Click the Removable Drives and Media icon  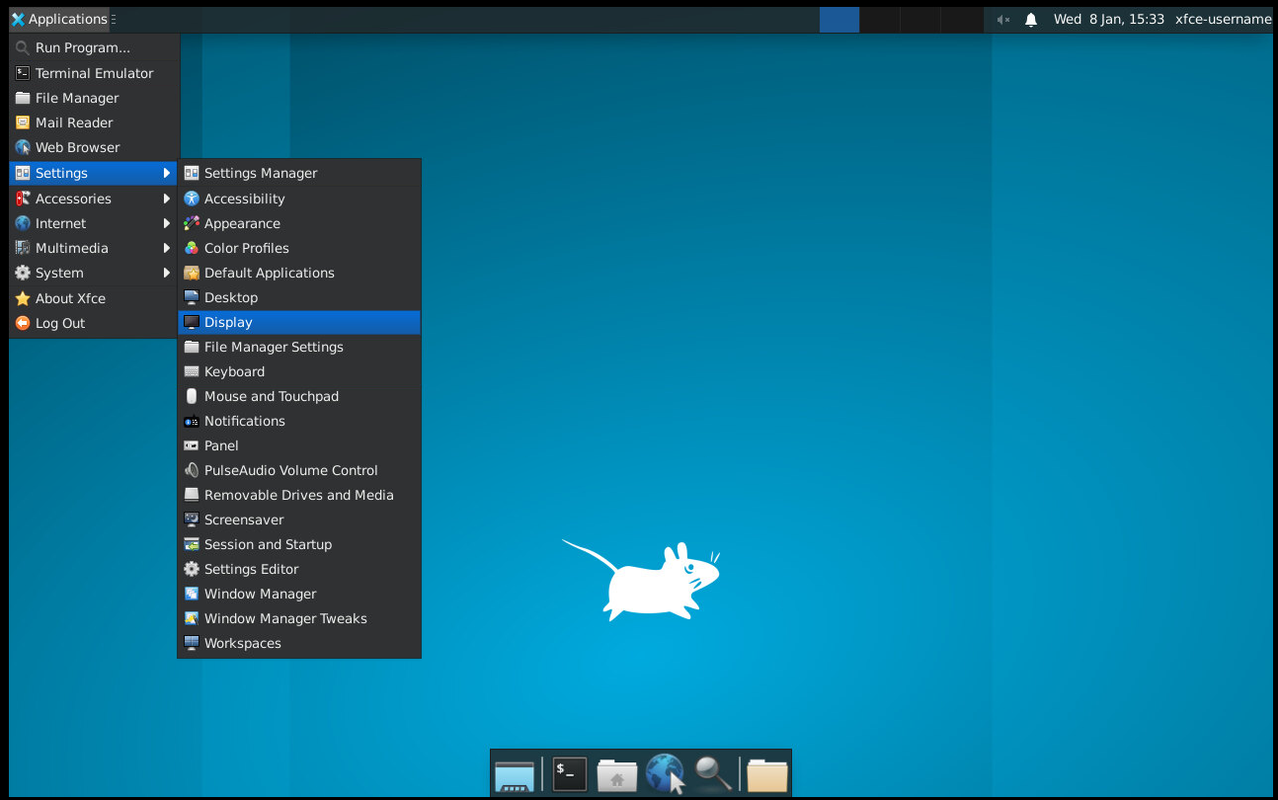tap(192, 495)
